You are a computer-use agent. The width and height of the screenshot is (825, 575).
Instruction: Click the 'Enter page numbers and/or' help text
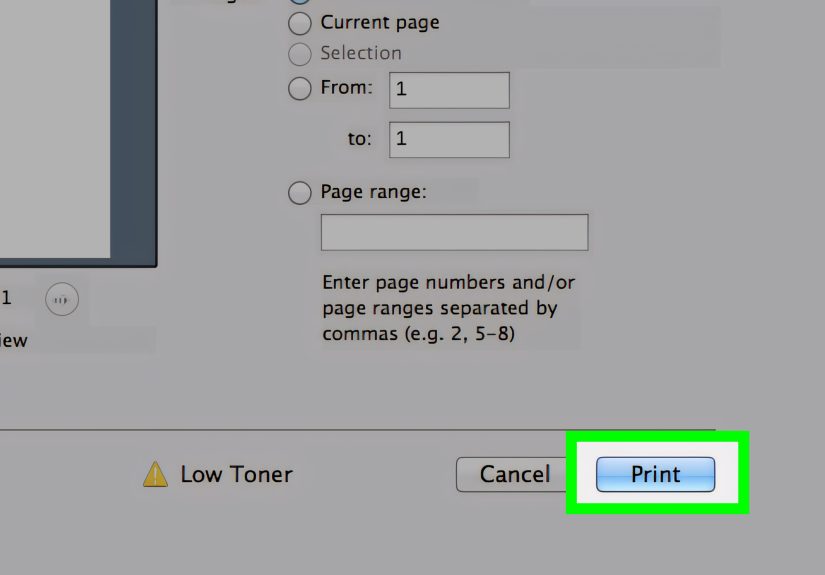click(x=448, y=282)
